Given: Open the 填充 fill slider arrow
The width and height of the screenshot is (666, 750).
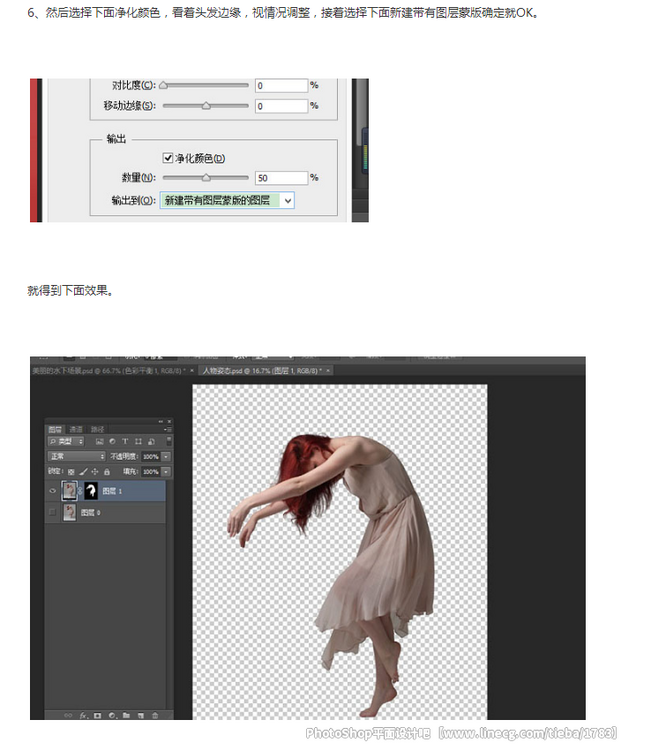Looking at the screenshot, I should tap(166, 472).
